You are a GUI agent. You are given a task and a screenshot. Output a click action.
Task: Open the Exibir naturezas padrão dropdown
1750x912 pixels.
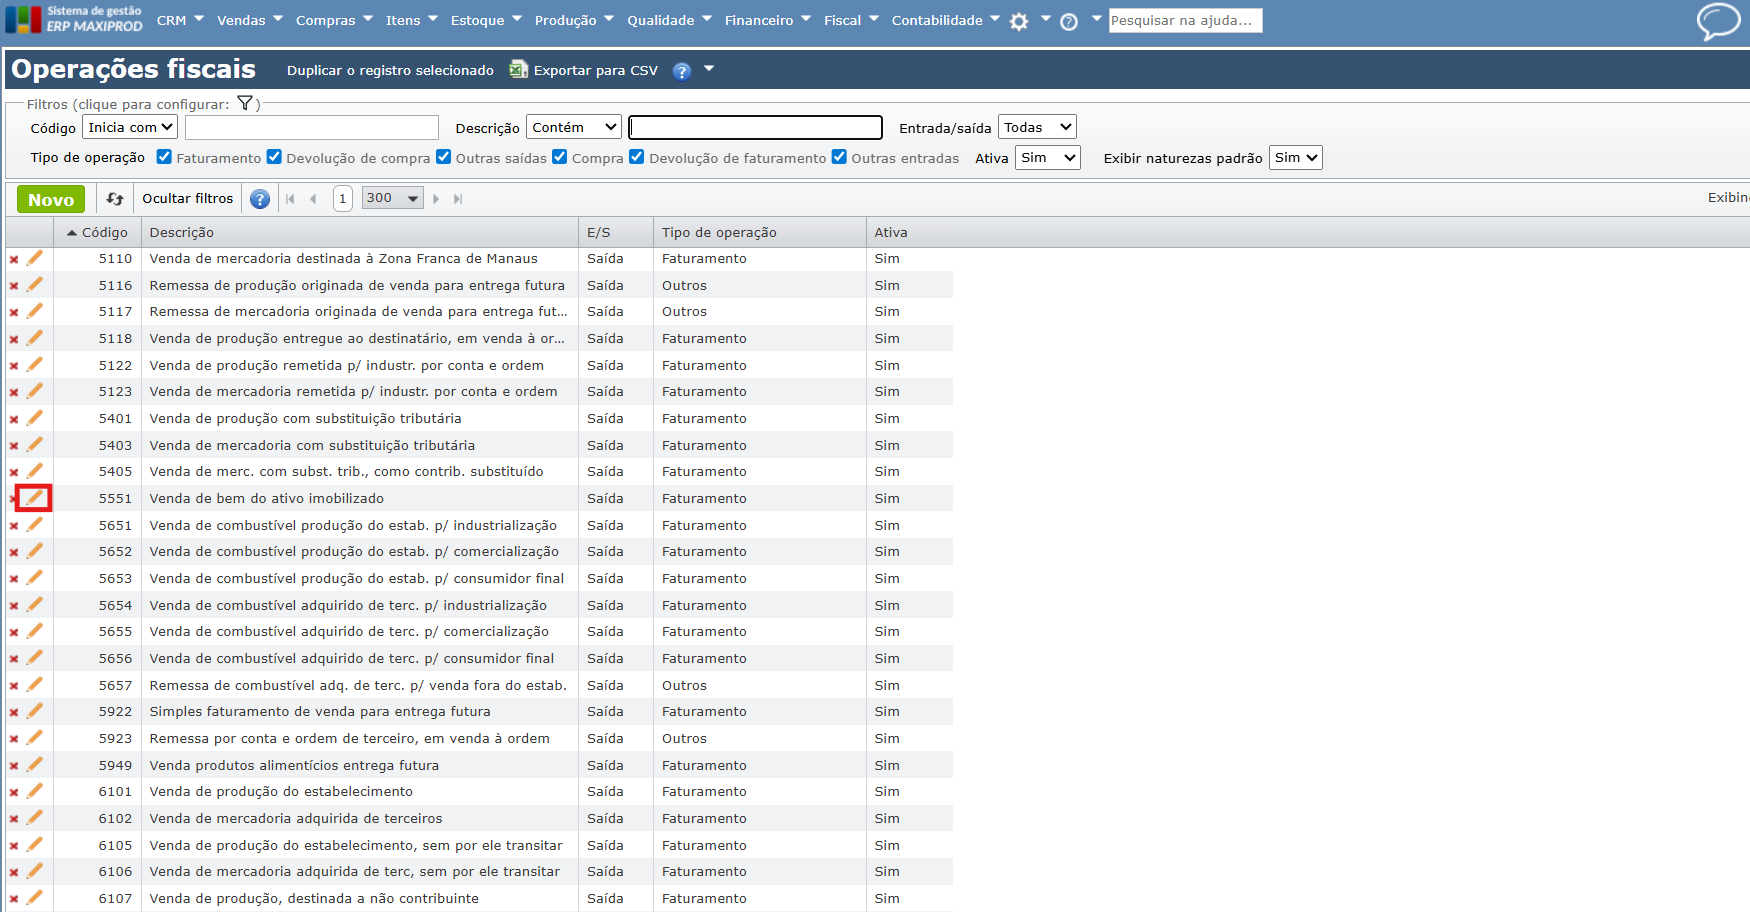[1296, 158]
